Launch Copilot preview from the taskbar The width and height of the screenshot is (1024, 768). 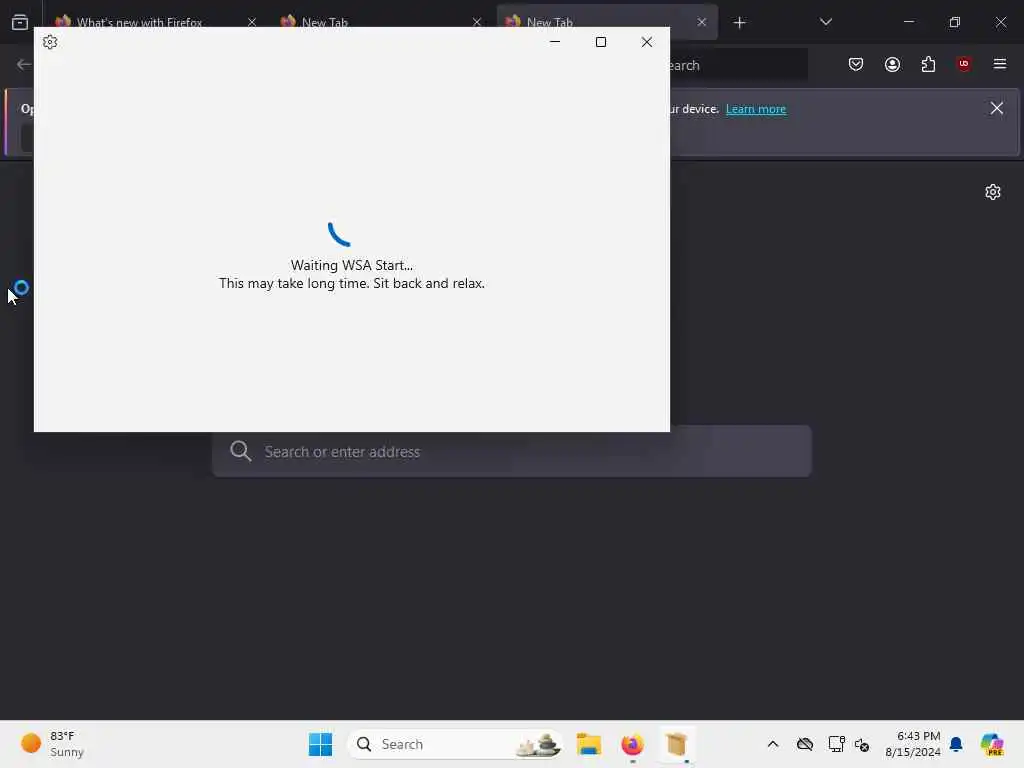pos(992,744)
